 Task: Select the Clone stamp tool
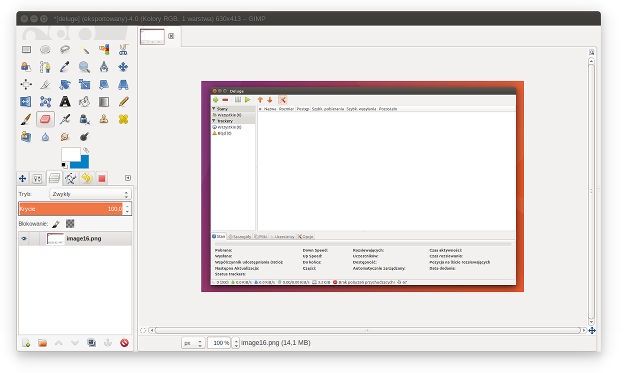coord(104,119)
